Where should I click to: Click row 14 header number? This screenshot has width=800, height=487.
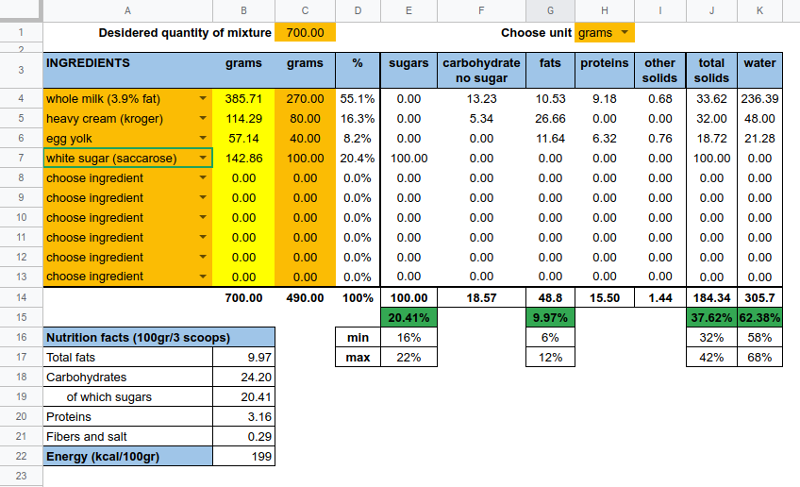coord(19,297)
